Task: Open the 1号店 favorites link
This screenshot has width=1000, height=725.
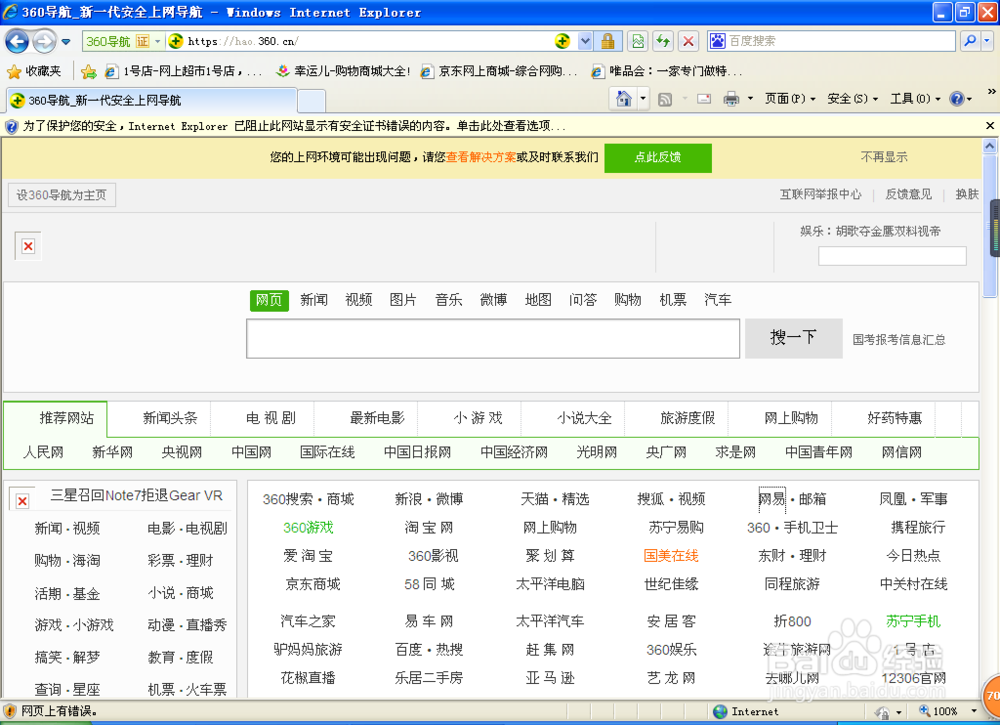Action: click(x=183, y=71)
